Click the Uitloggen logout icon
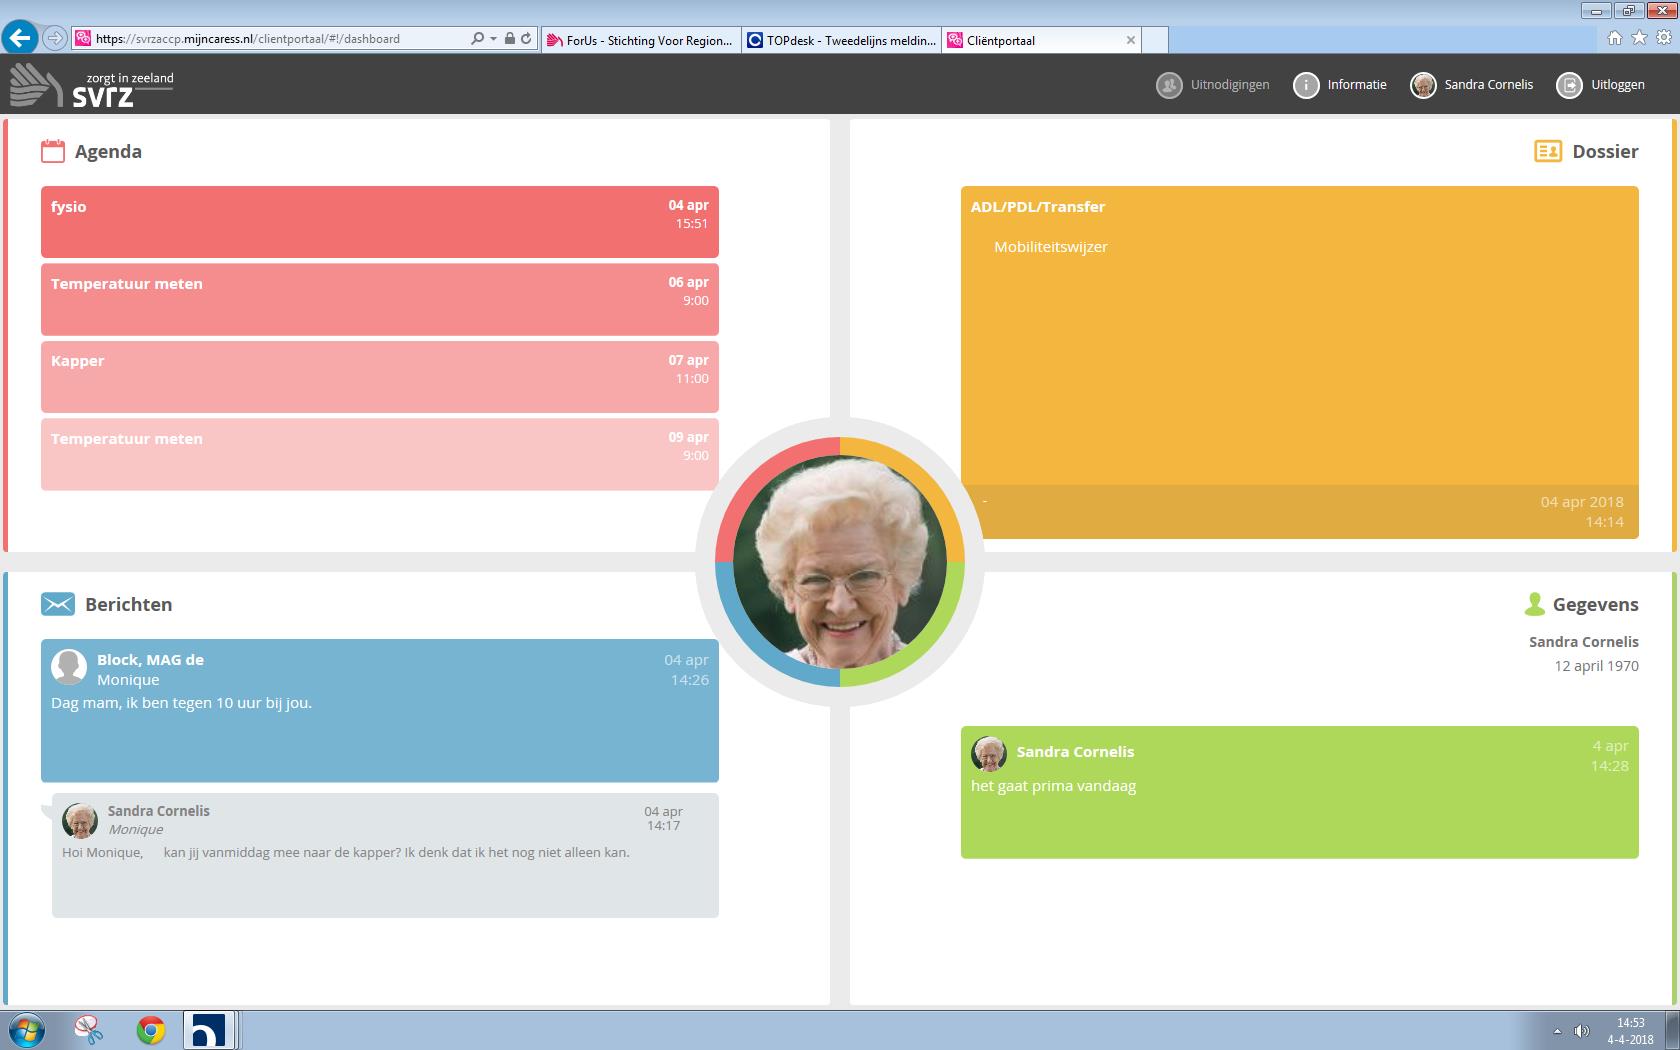The image size is (1680, 1050). click(1569, 85)
